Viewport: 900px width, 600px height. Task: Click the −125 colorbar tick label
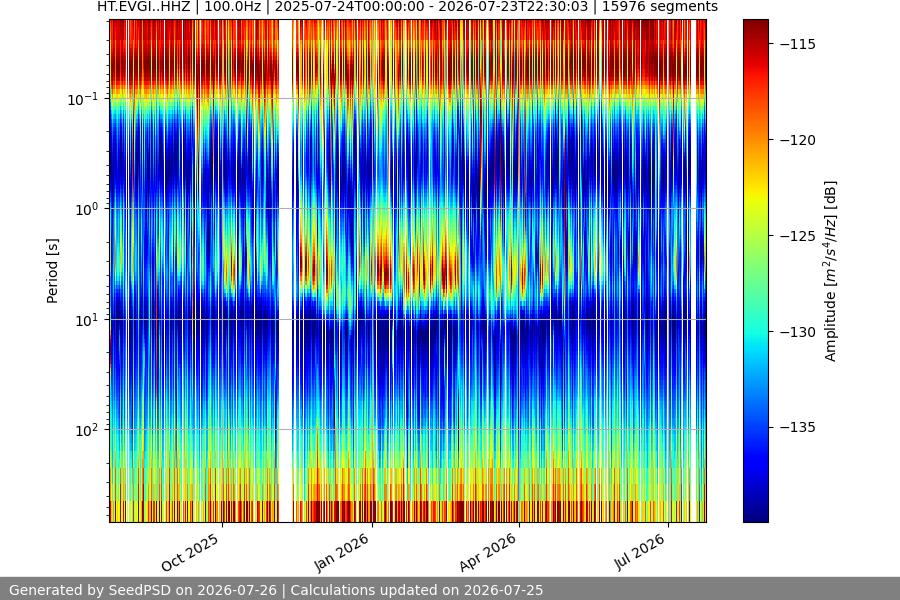pos(797,236)
